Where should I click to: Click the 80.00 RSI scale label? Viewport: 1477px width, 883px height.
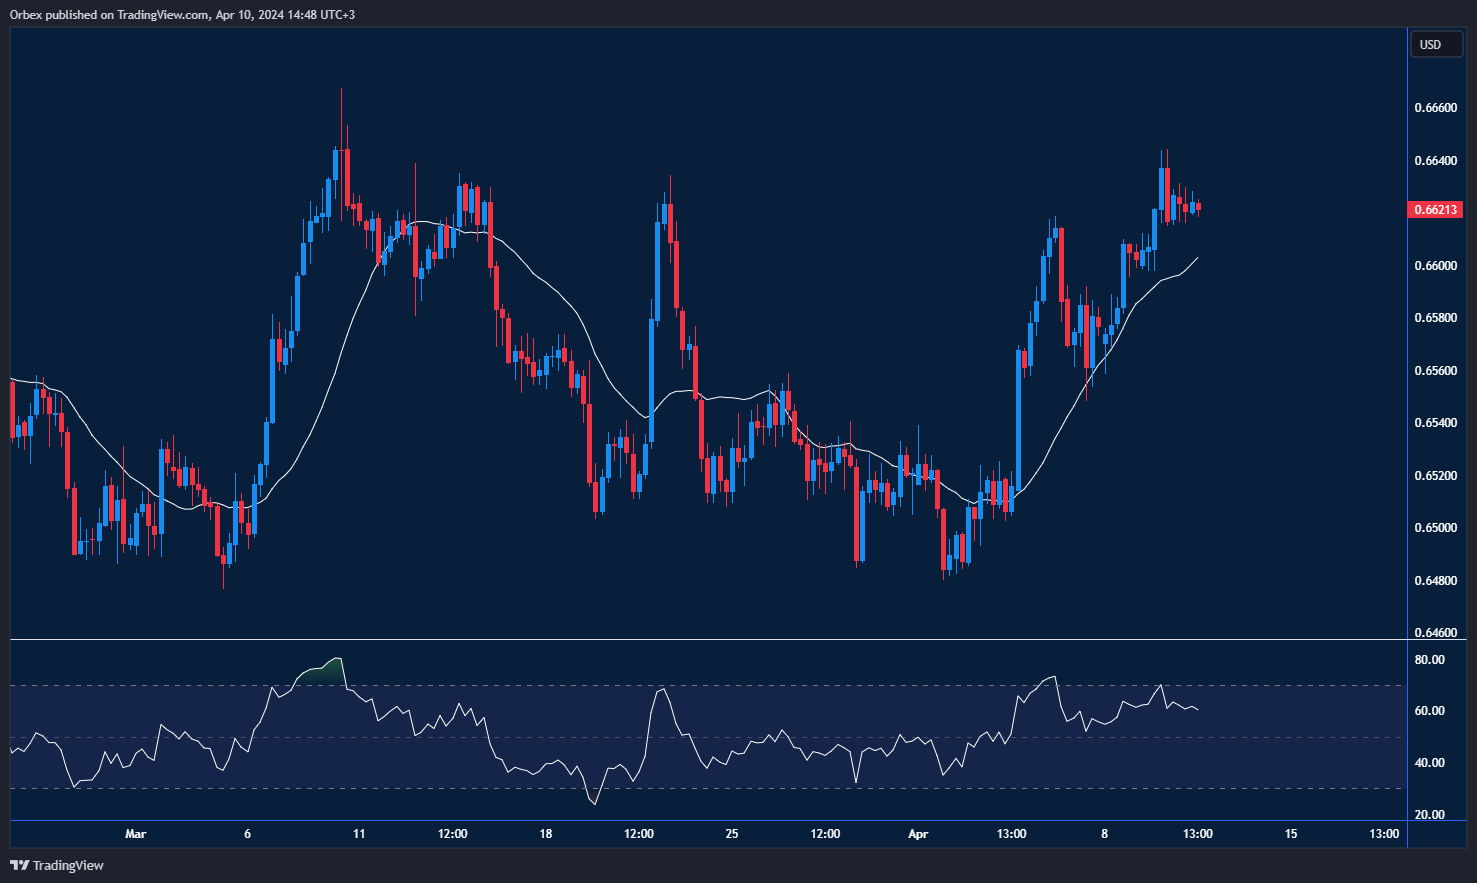pos(1429,660)
